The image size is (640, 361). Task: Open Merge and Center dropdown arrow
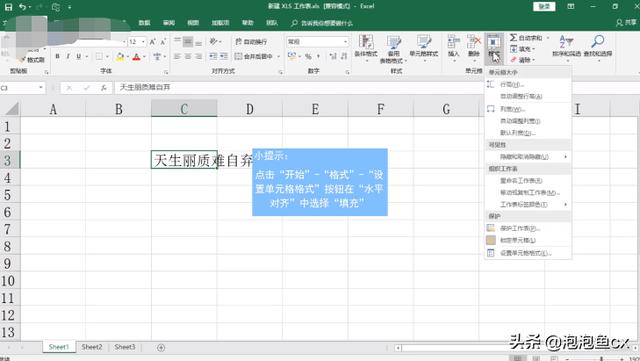tap(279, 56)
